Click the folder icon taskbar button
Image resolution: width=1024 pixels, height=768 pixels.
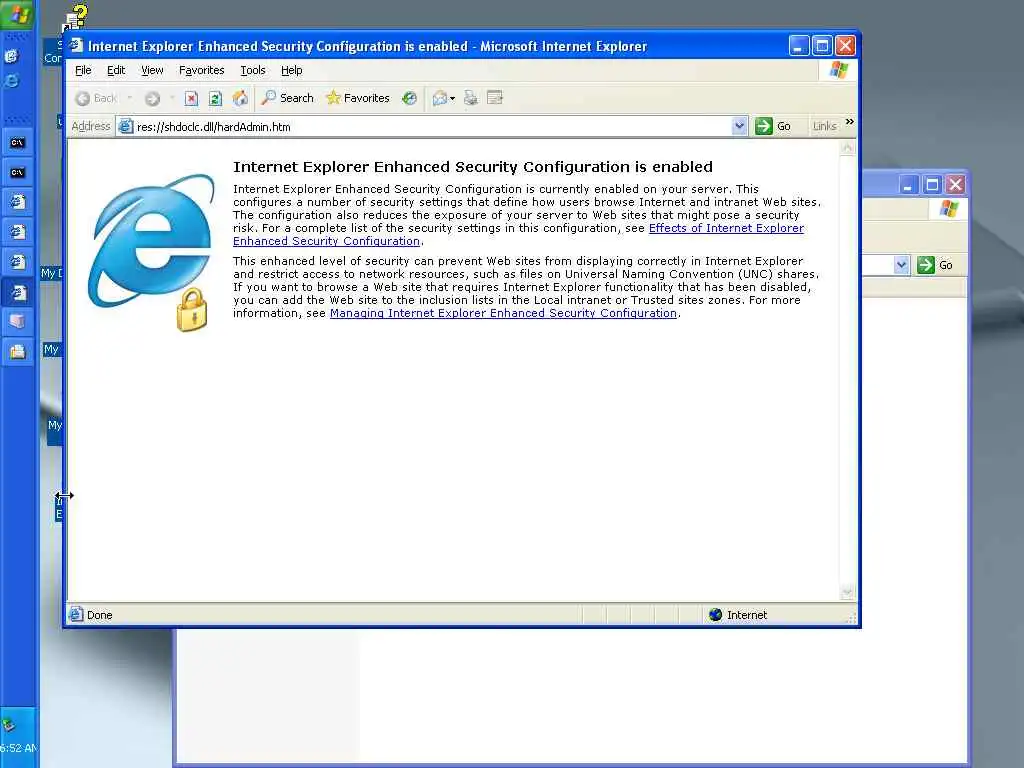coord(18,352)
